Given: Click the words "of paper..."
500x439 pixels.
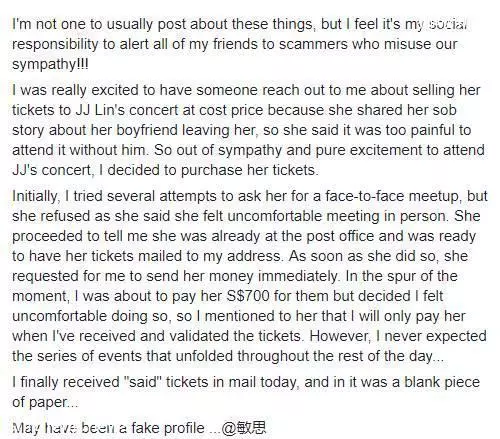Looking at the screenshot, I should click(x=45, y=402).
